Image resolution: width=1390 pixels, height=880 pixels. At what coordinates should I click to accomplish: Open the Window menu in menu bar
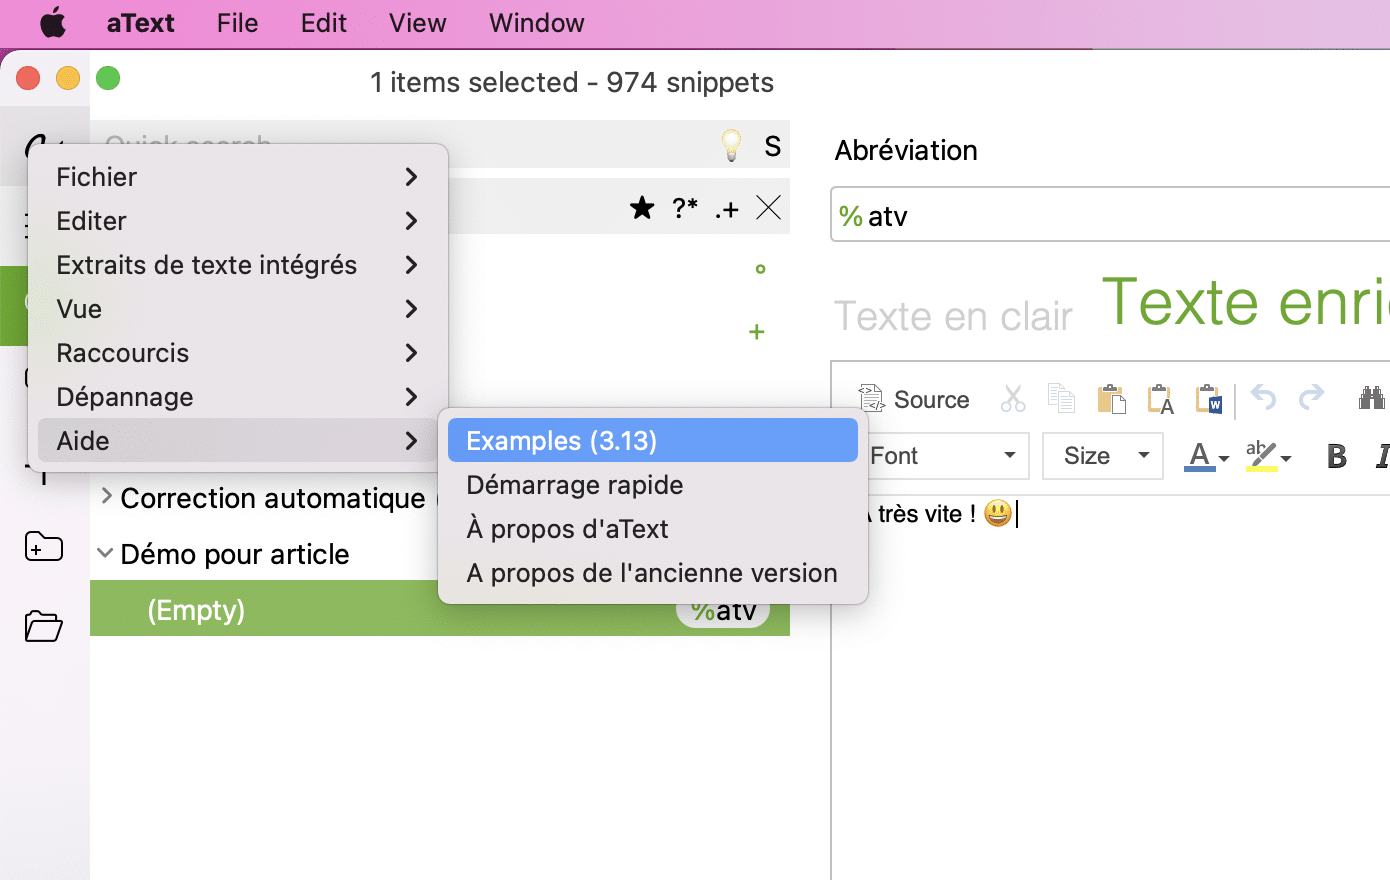[x=536, y=23]
